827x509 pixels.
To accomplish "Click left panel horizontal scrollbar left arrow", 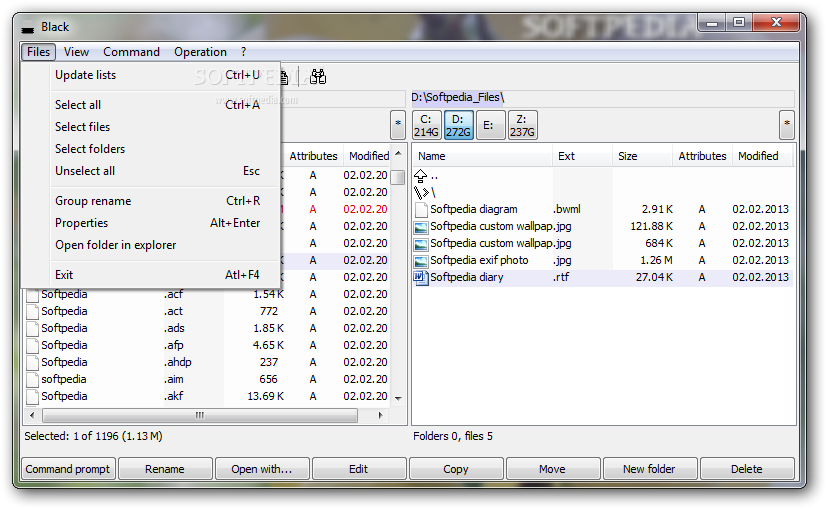I will coord(32,416).
